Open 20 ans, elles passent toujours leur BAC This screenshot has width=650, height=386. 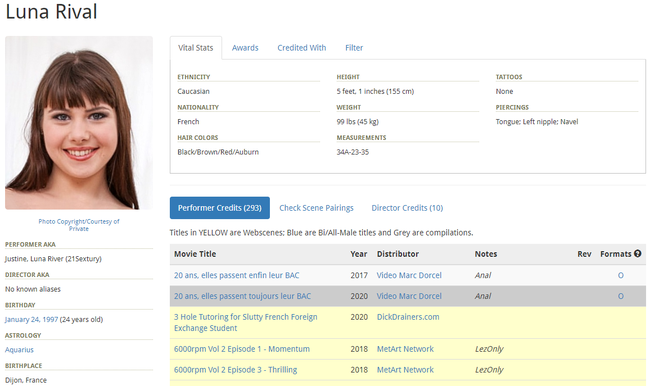(243, 296)
